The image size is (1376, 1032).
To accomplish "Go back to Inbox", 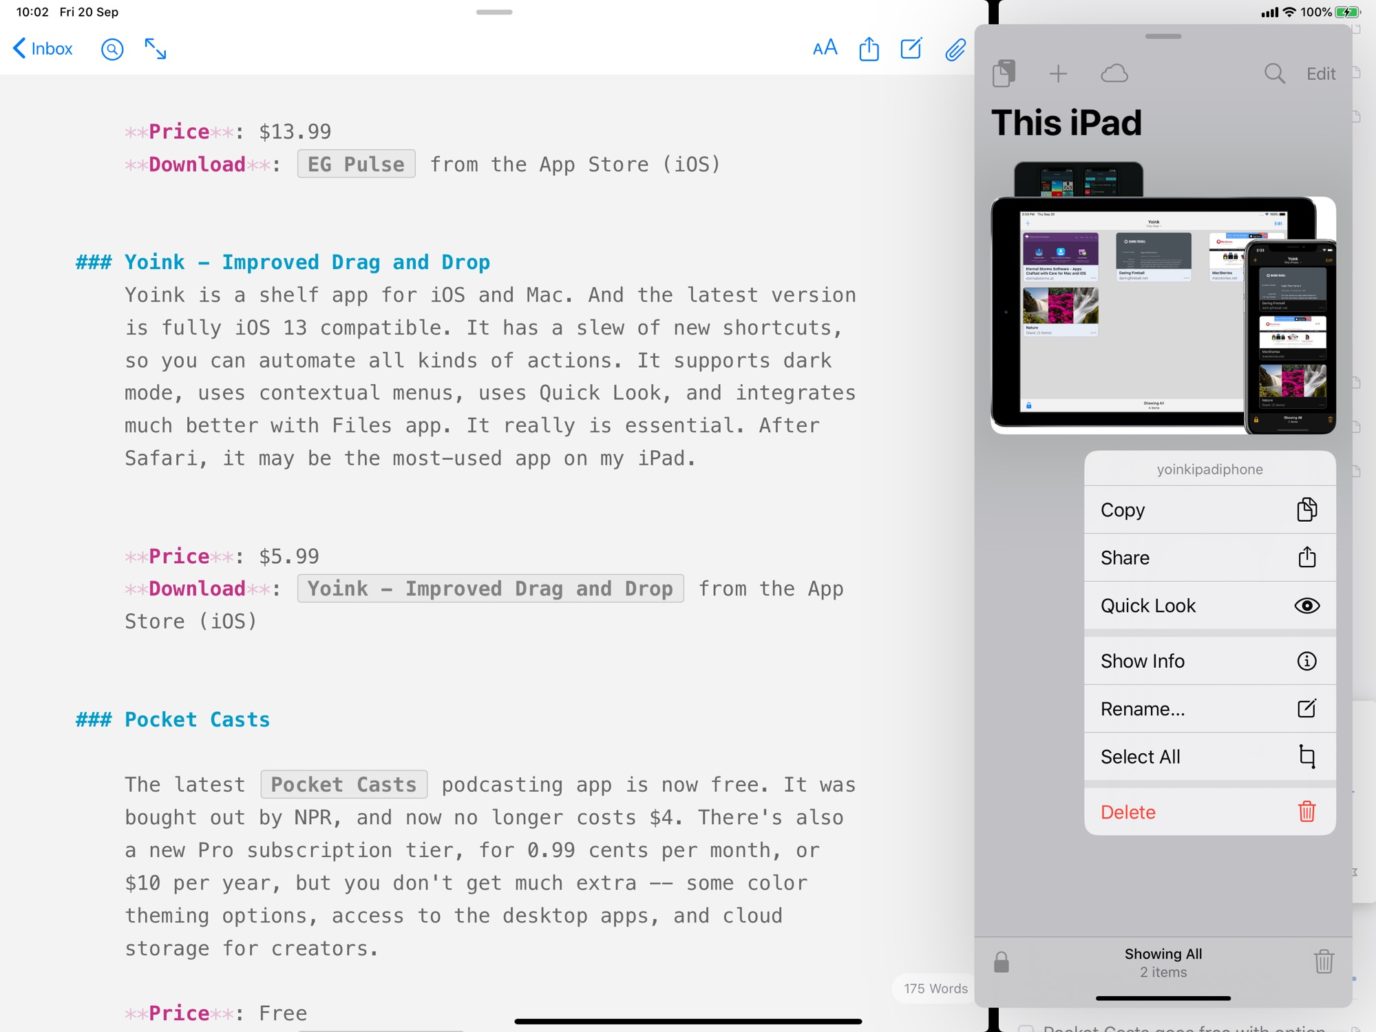I will coord(41,48).
